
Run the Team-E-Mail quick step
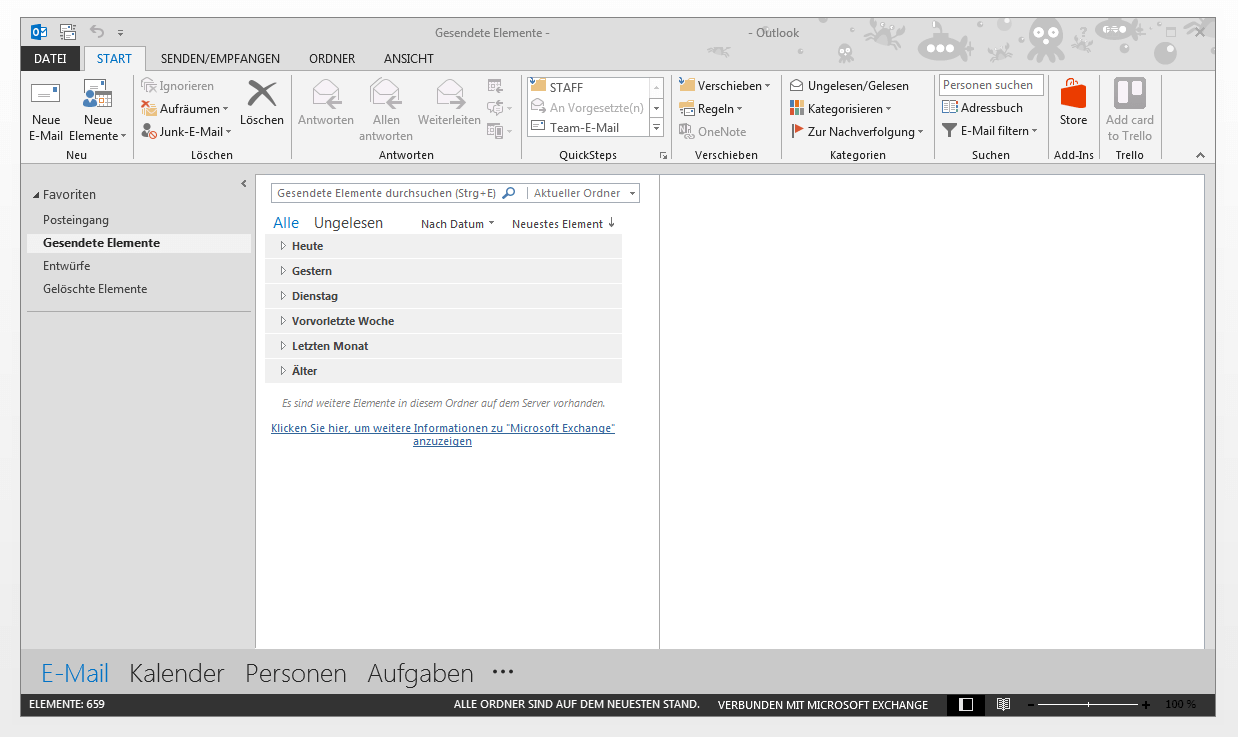[588, 127]
